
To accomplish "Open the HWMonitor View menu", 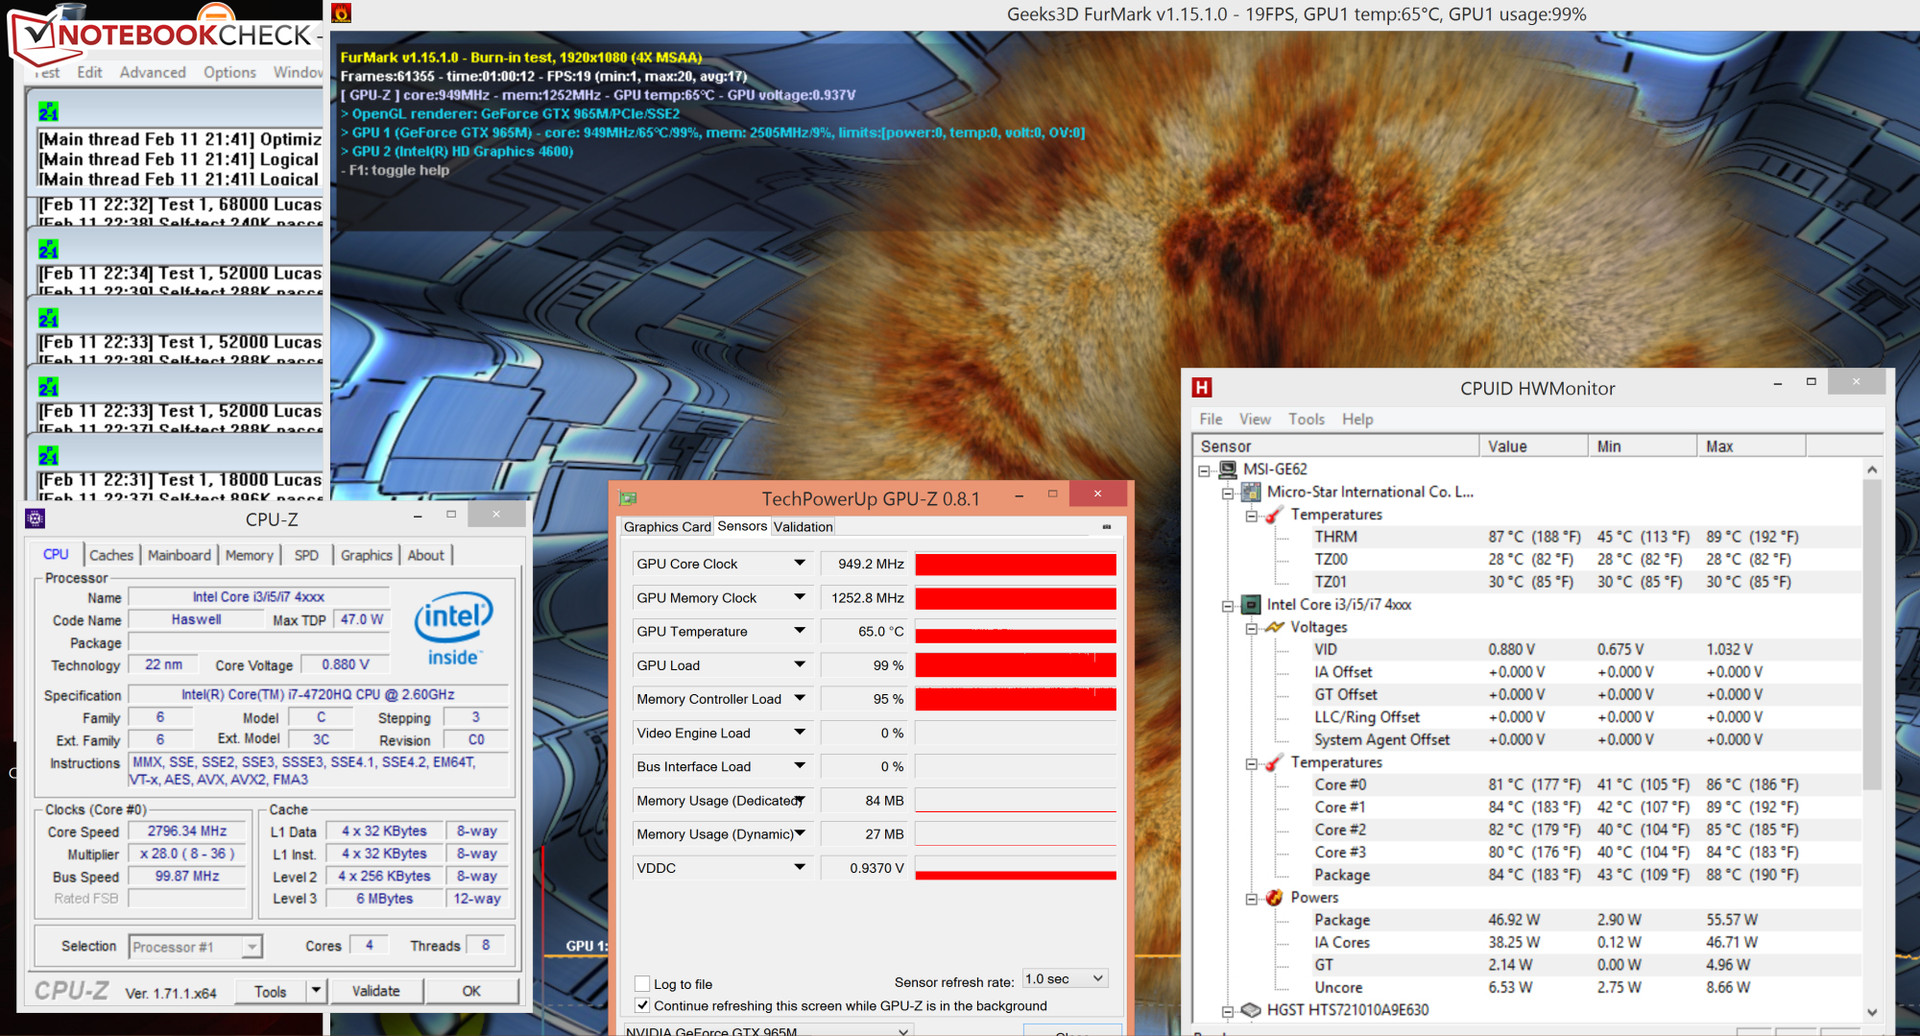I will (1255, 419).
